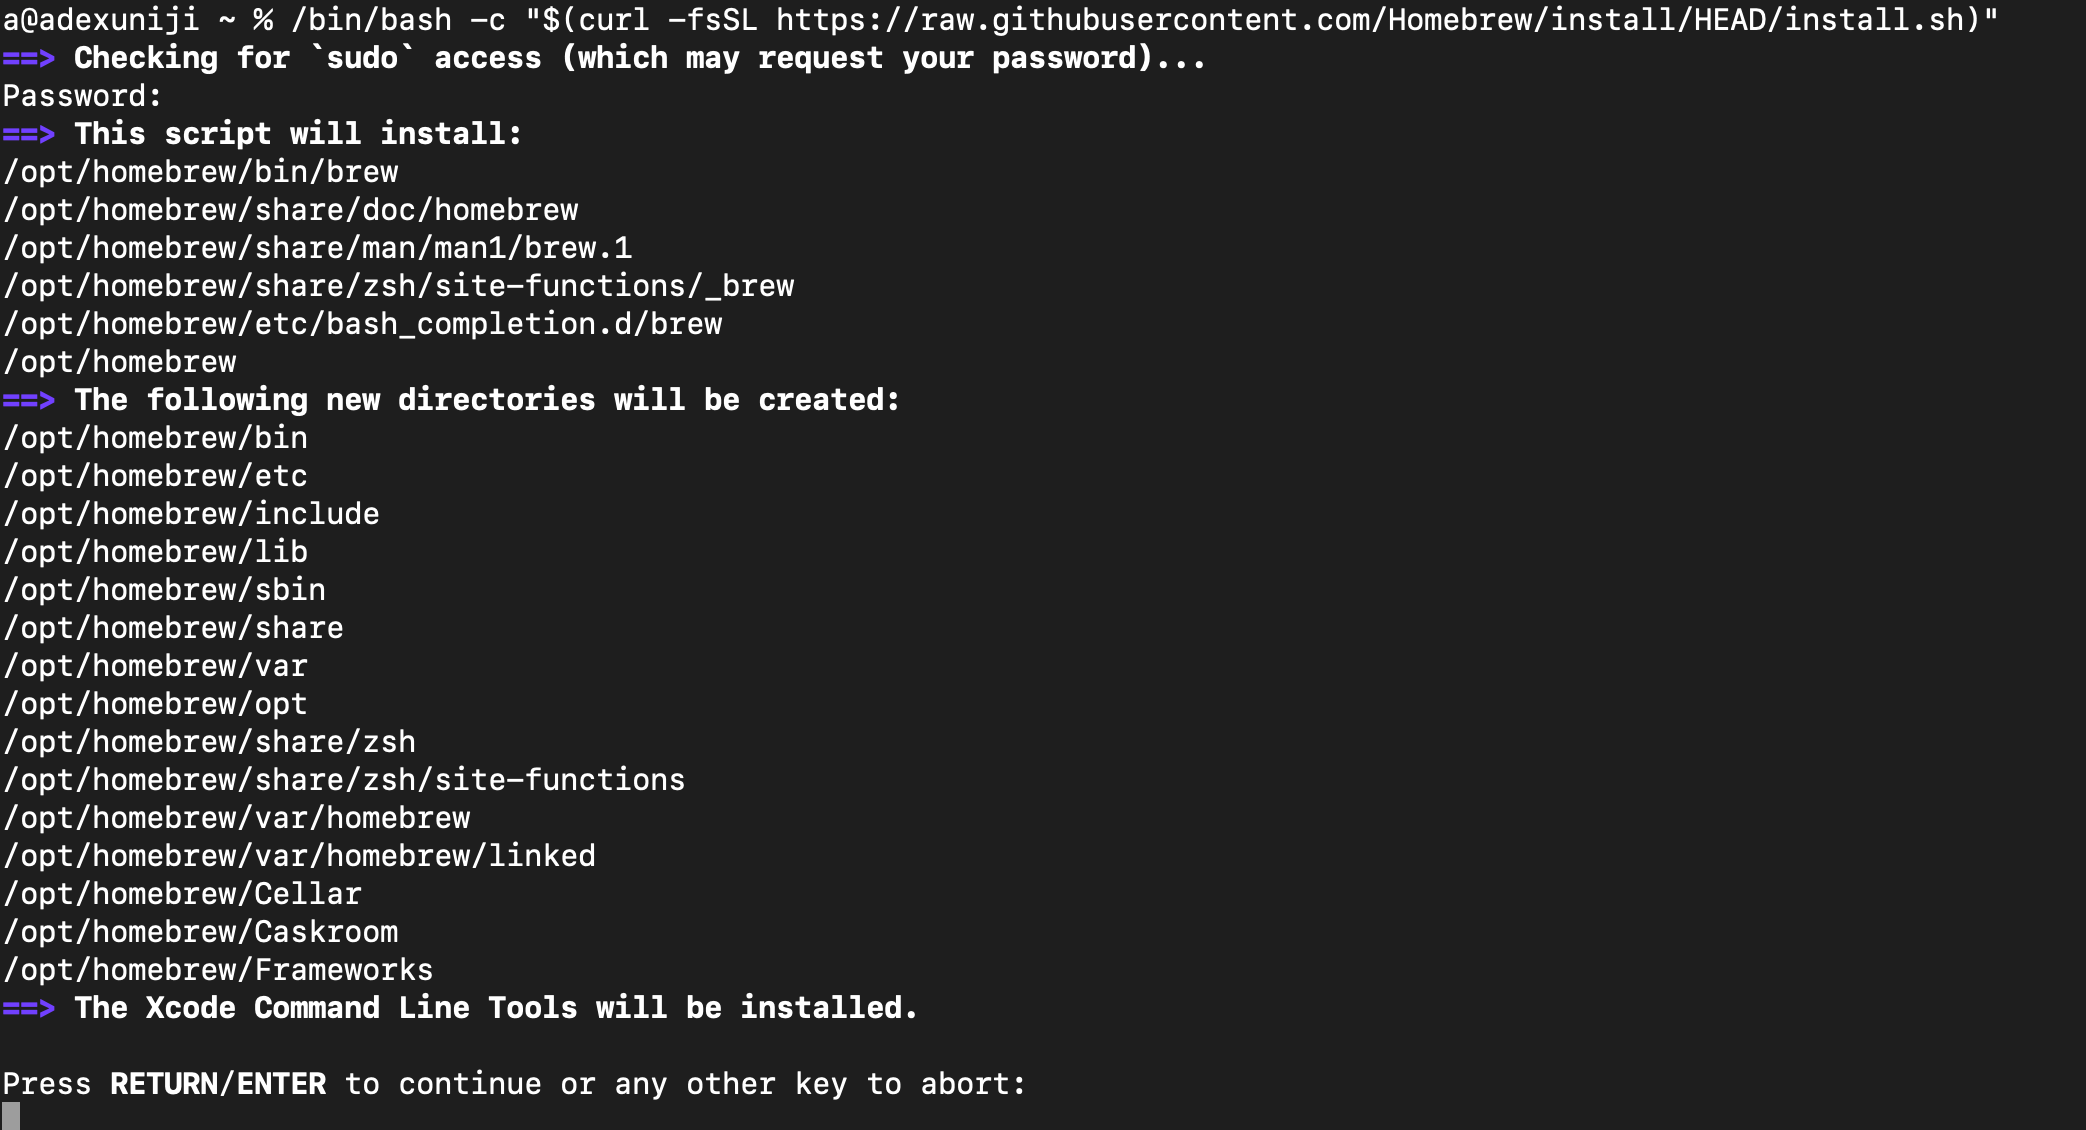Click the arrow before "The following new directories"
2086x1130 pixels.
coord(28,400)
